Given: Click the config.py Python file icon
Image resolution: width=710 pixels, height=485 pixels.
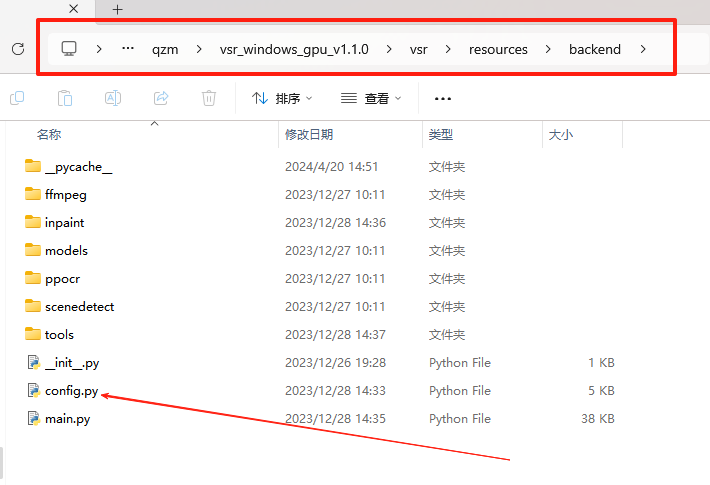Looking at the screenshot, I should (34, 390).
